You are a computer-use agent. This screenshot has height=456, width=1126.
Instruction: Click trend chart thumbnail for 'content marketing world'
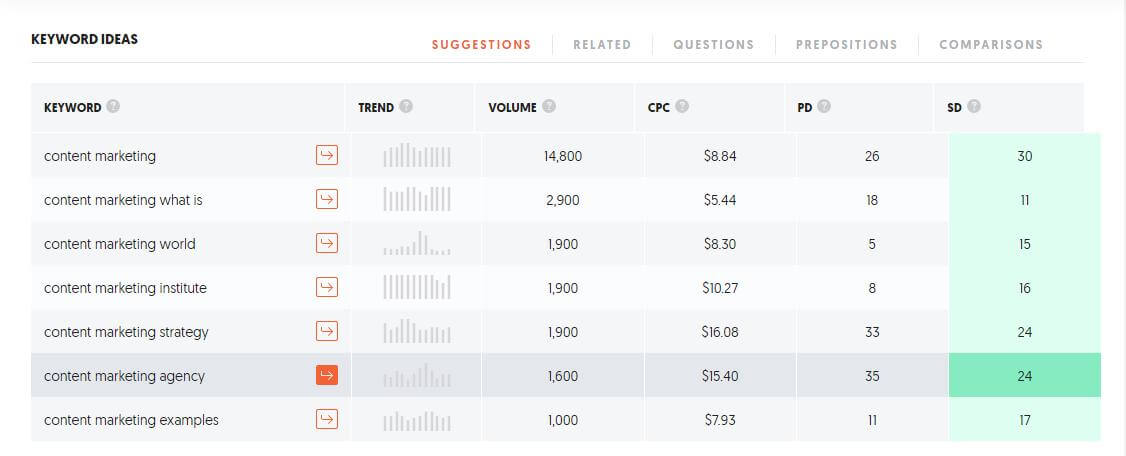coord(417,243)
